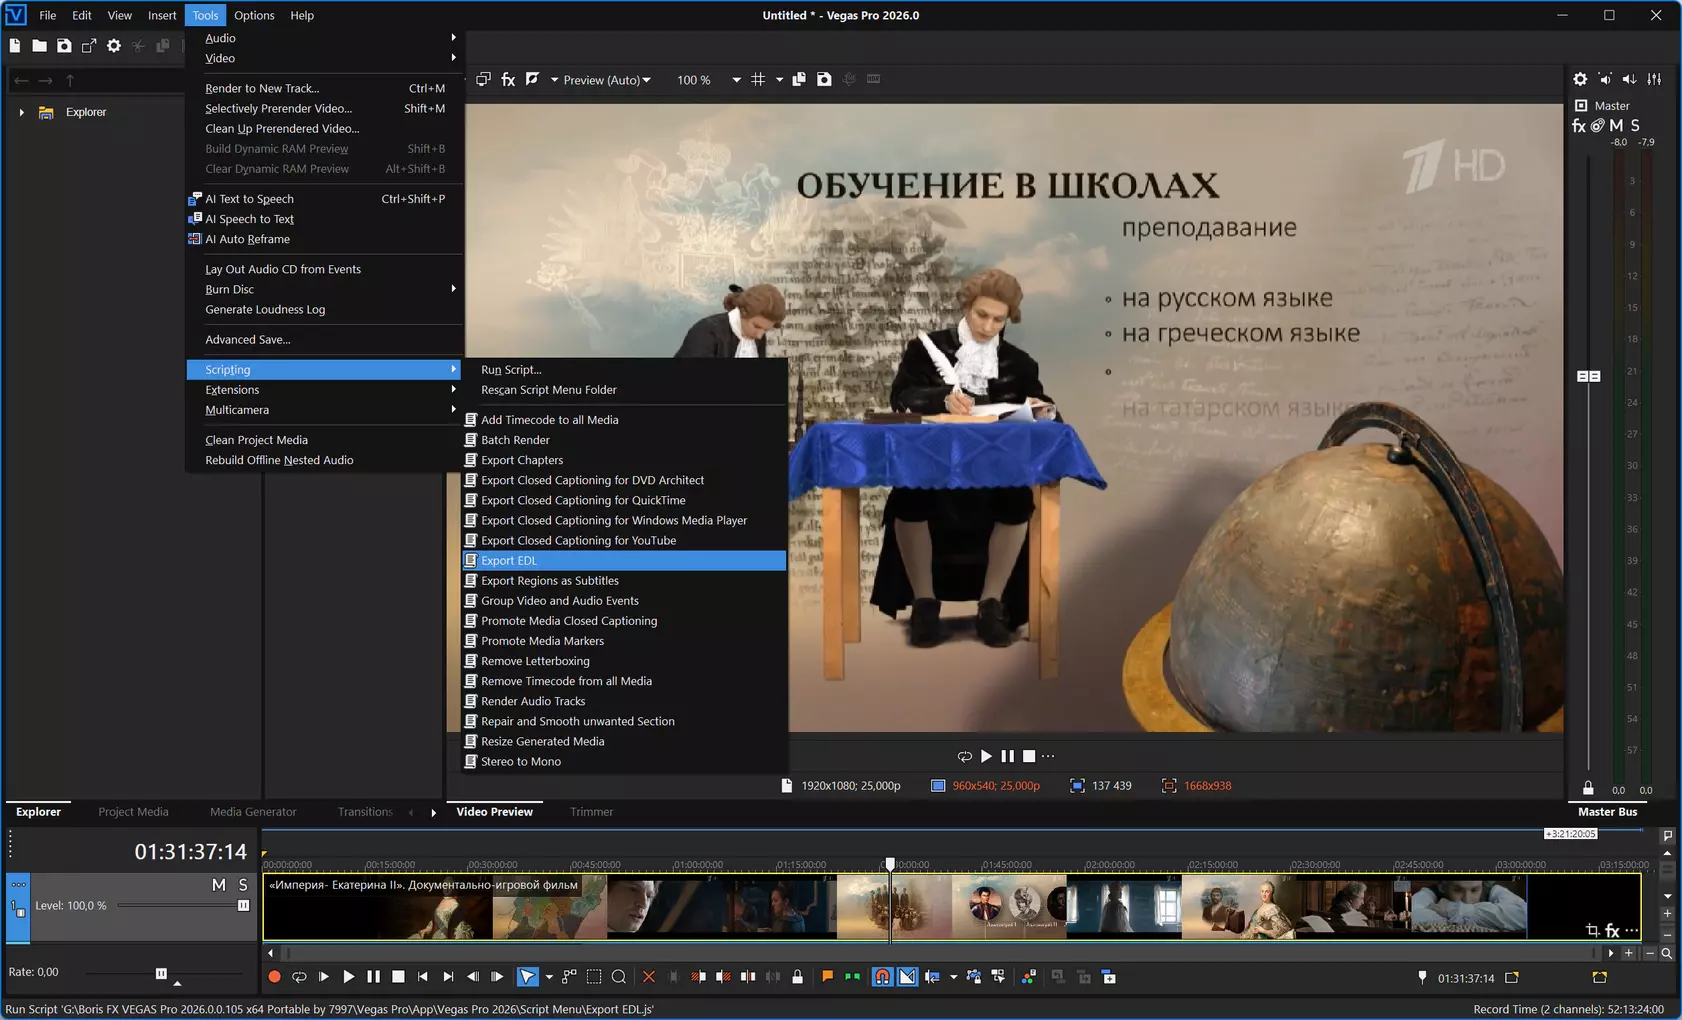Open the Normal Edit tool dropdown arrow
Screen dimensions: 1682x1020
tap(549, 977)
